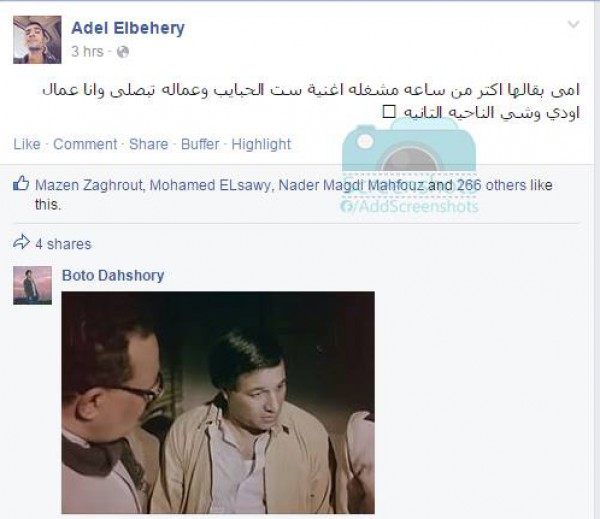Open Nader Magdi Mahfouz's profile
Screen dimensions: 600x519
pos(351,185)
